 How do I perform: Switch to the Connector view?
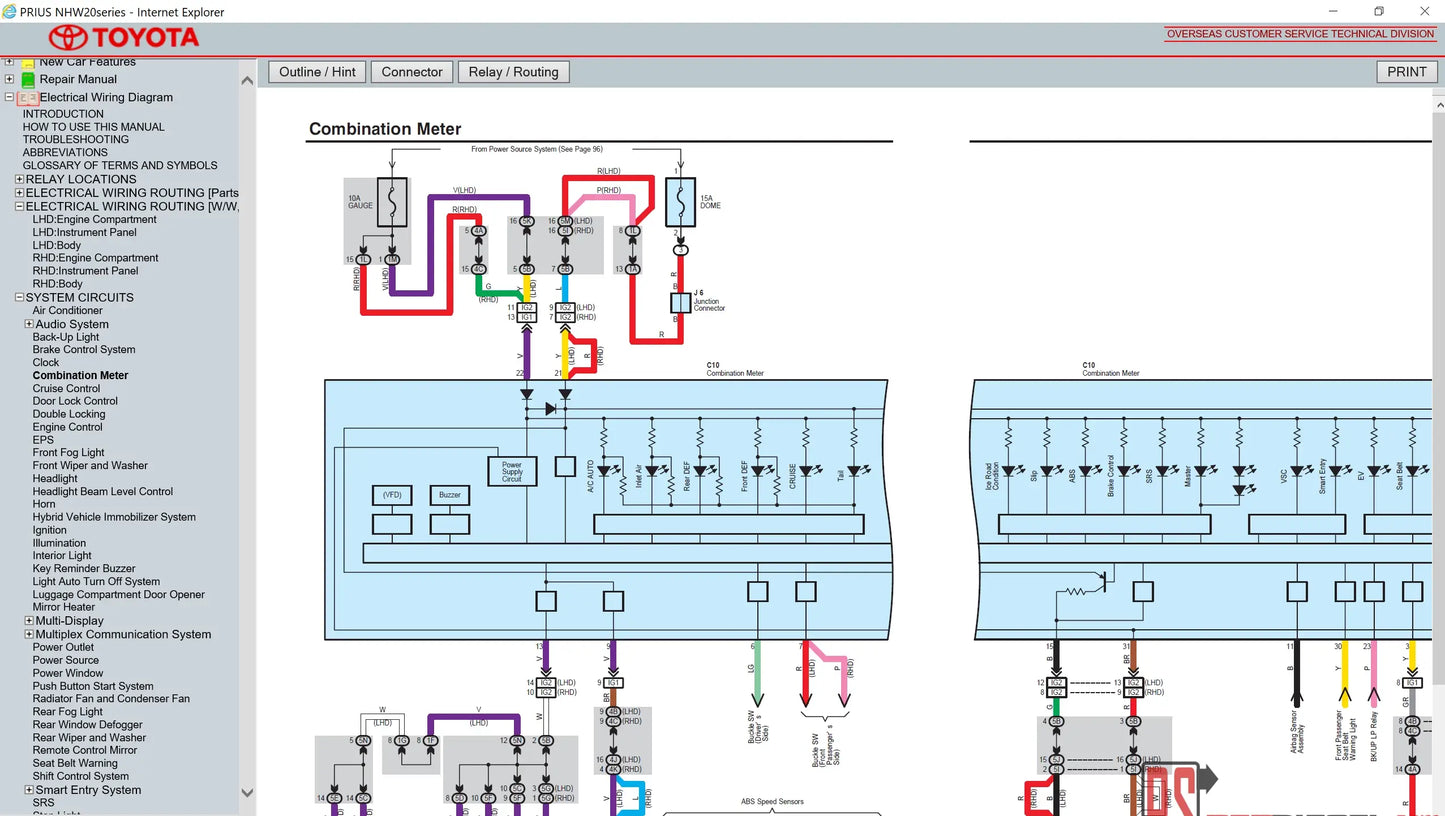412,72
